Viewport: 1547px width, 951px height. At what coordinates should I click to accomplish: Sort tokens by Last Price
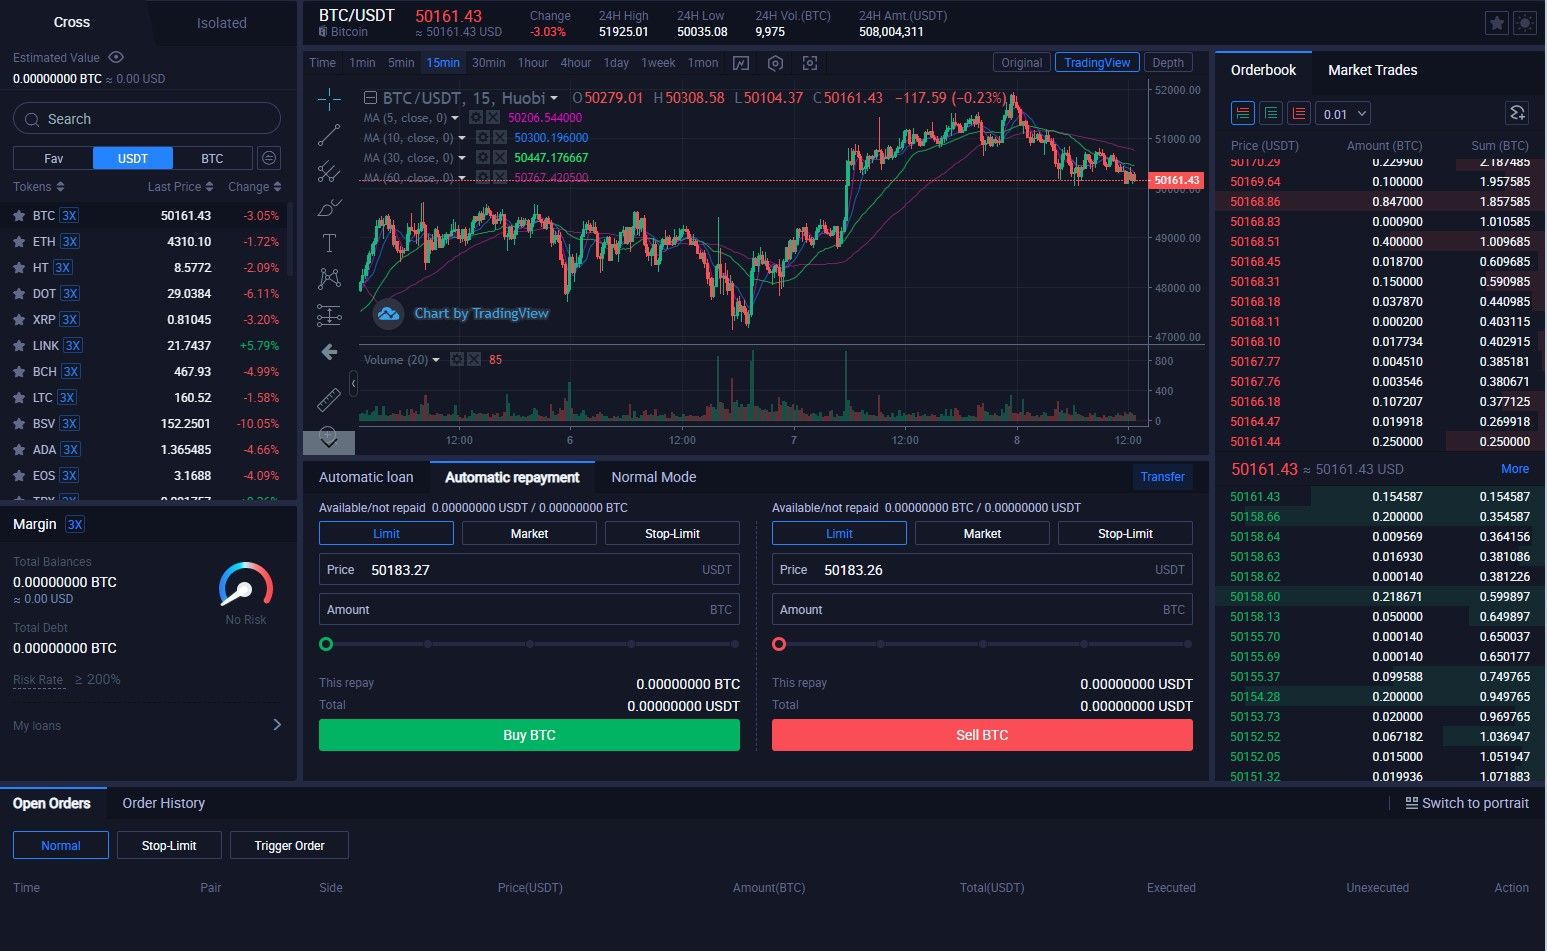point(180,187)
